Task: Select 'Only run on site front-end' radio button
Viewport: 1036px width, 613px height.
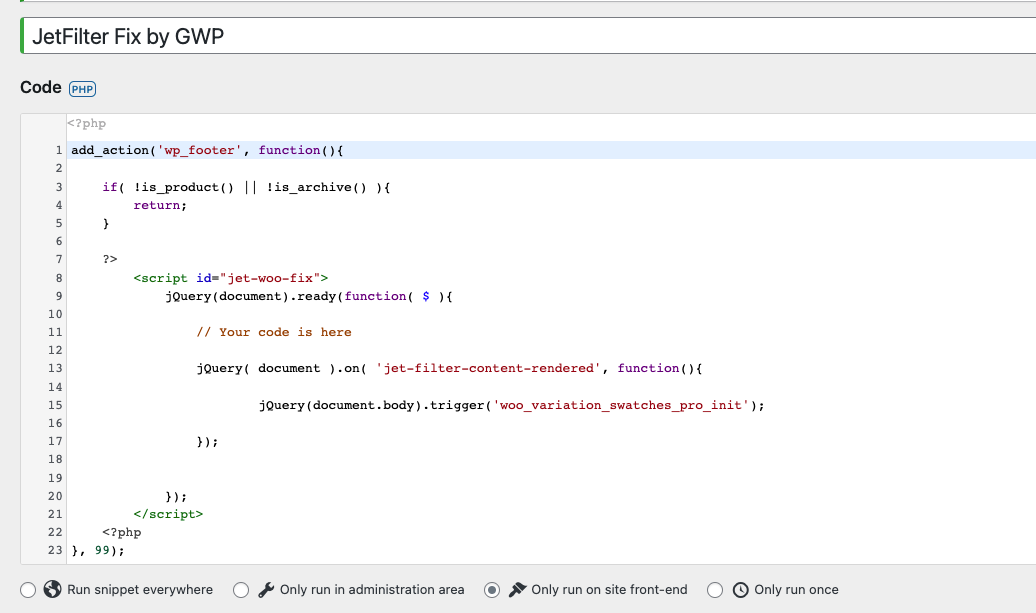Action: (x=492, y=590)
